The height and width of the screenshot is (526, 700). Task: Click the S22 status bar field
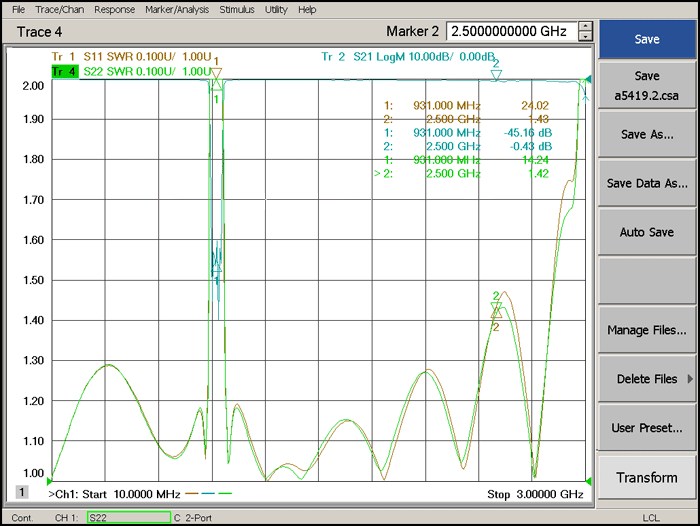pos(129,518)
